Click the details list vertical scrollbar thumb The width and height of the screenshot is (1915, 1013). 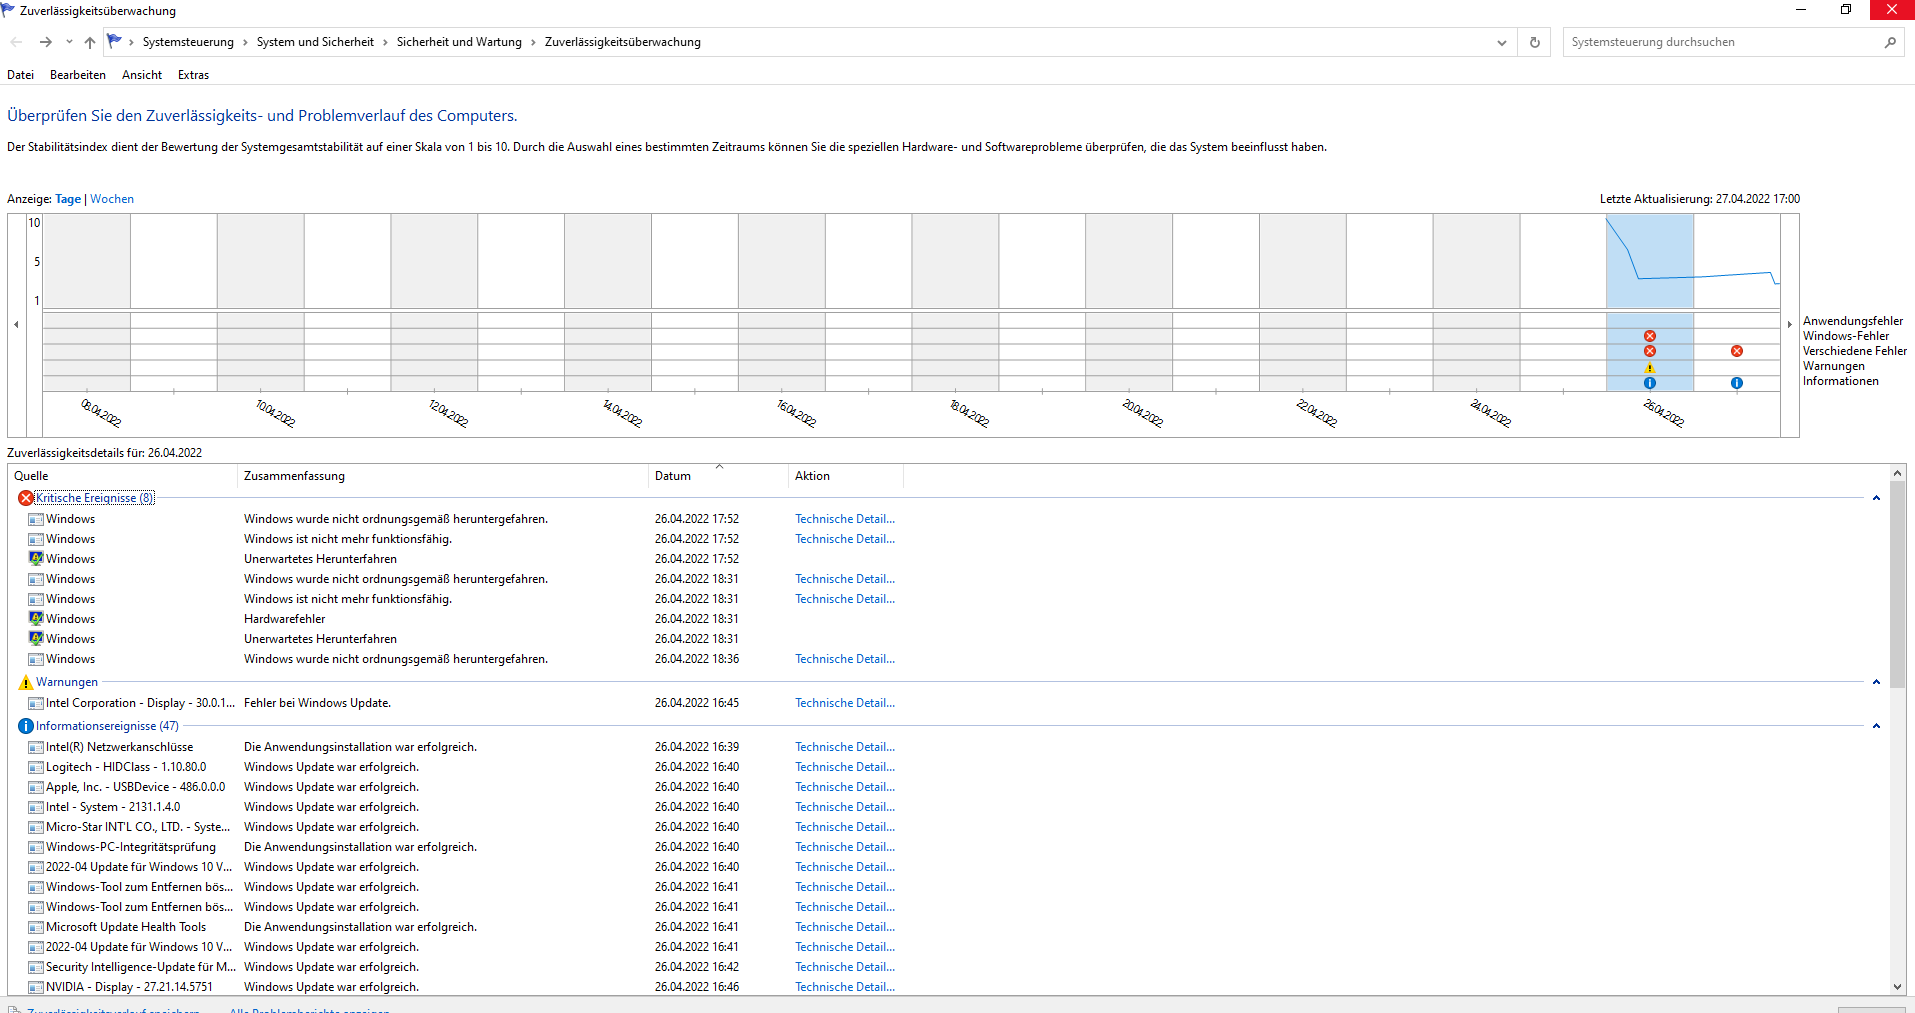click(1897, 585)
